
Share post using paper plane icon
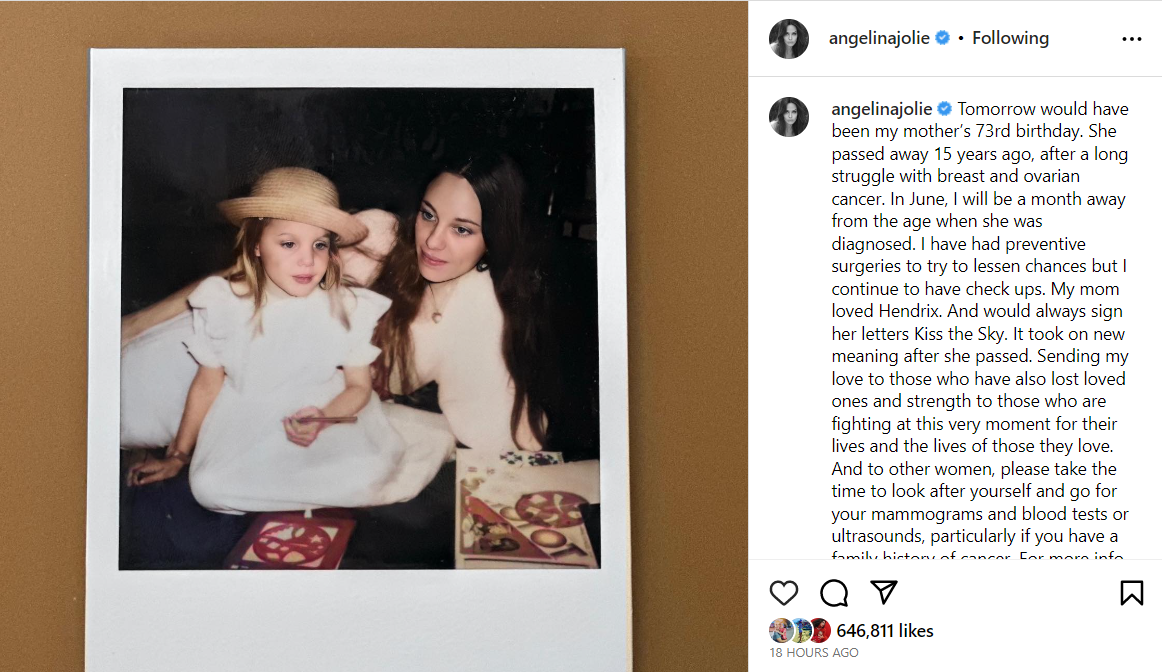pyautogui.click(x=884, y=591)
